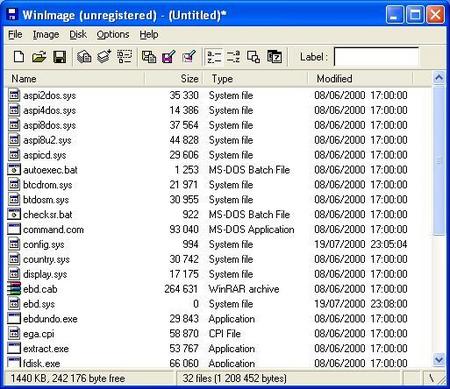Click the Save floppy disk icon
The height and width of the screenshot is (389, 450).
tap(59, 57)
